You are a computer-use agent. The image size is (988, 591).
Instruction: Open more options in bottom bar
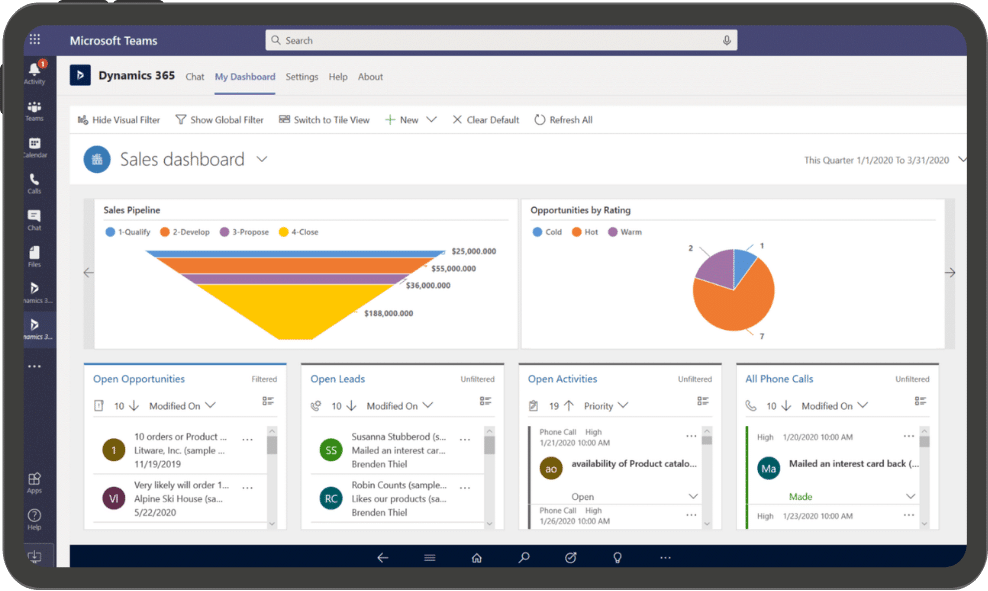[665, 557]
